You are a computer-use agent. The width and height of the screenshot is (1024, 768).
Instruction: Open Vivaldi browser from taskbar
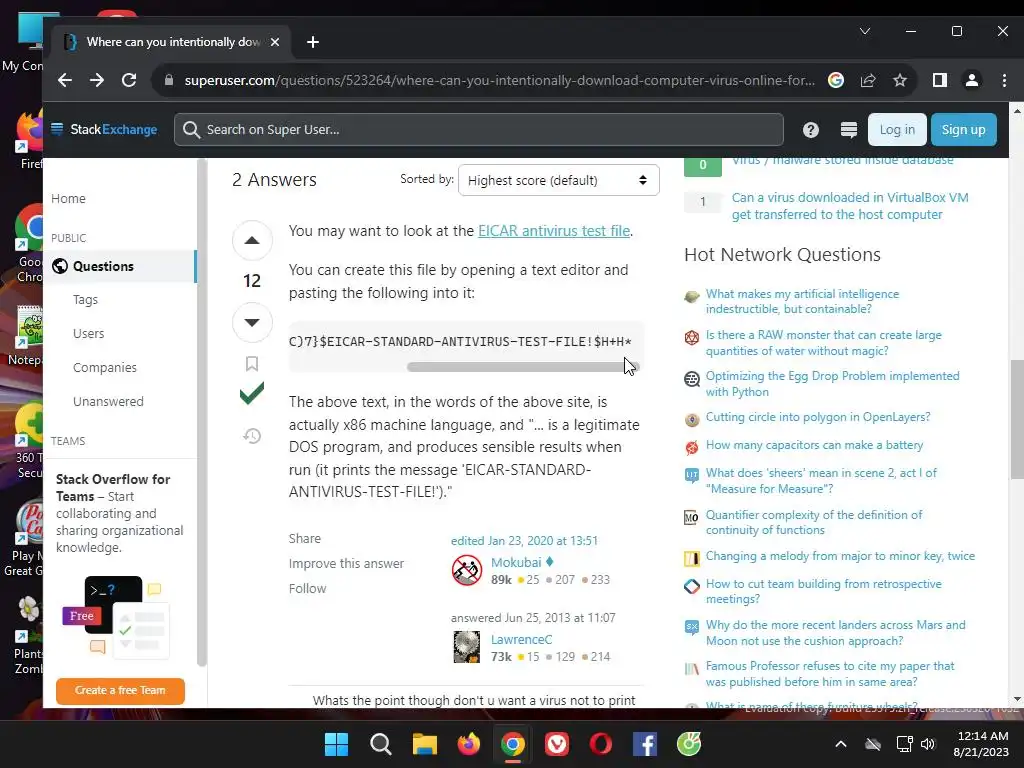point(556,744)
